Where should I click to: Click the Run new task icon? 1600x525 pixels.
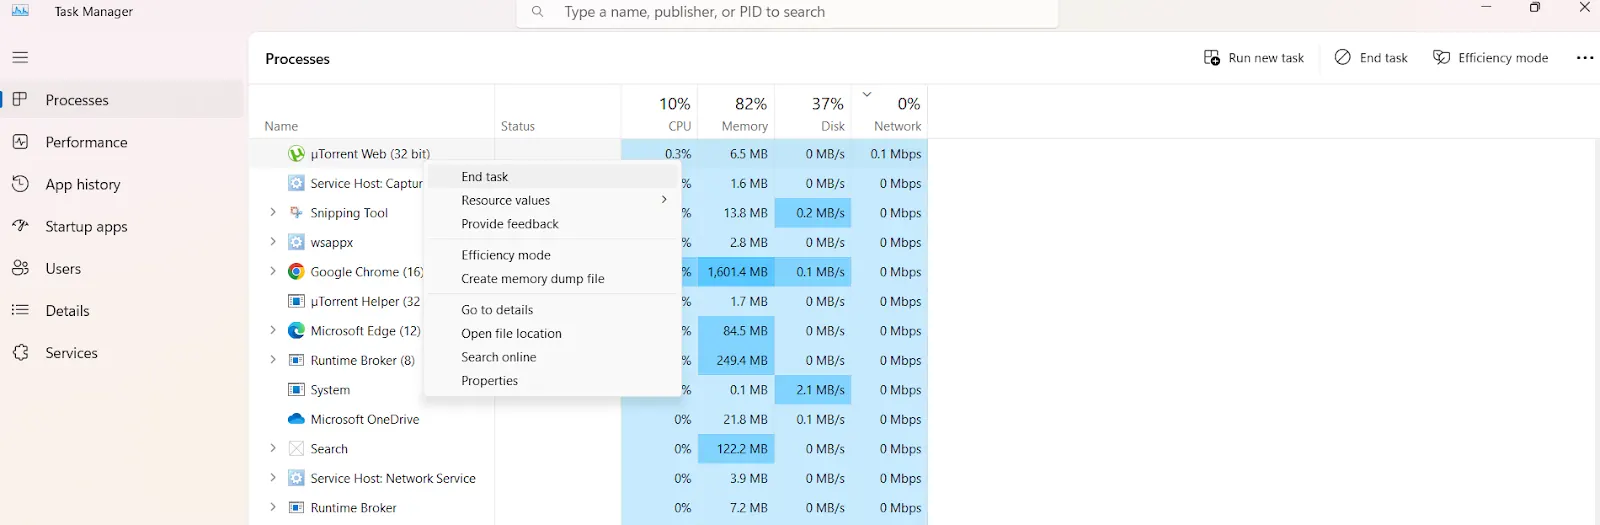pyautogui.click(x=1212, y=58)
